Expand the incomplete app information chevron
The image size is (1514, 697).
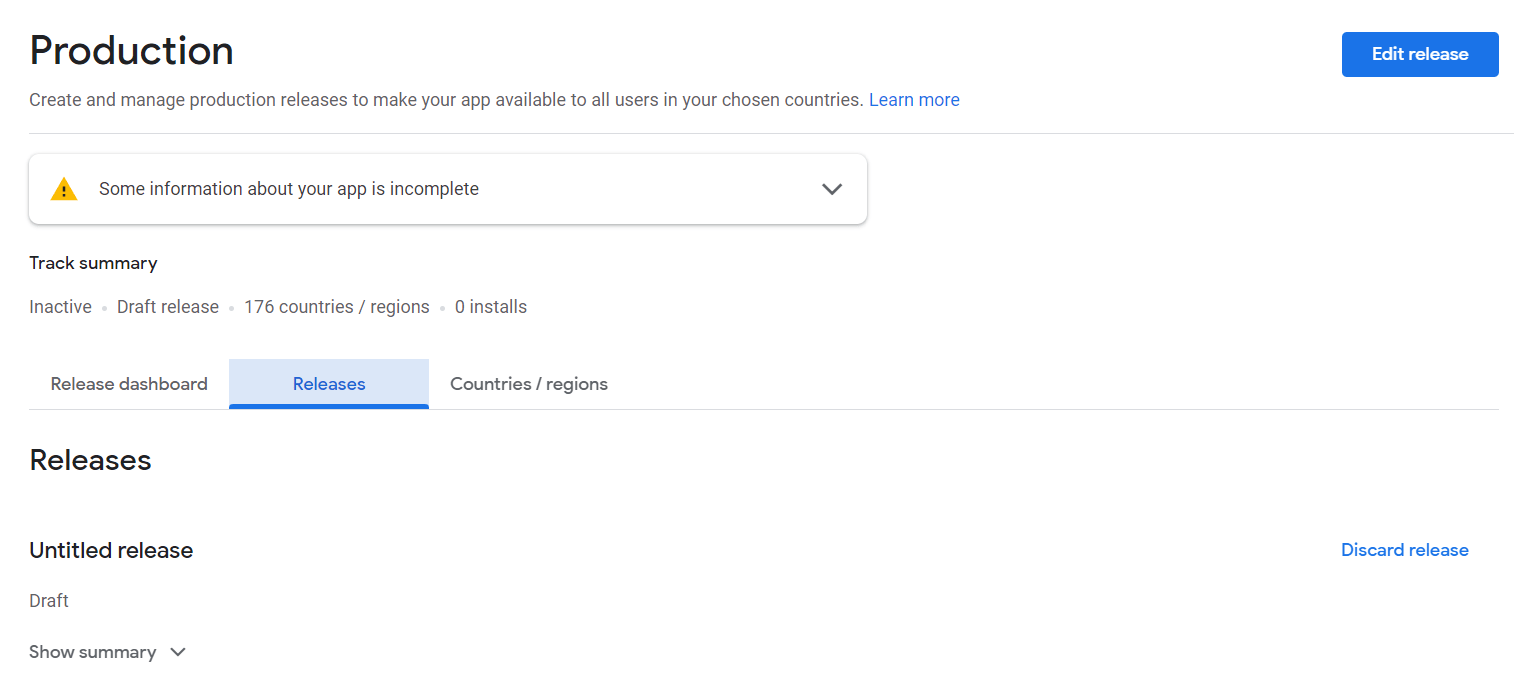pyautogui.click(x=831, y=189)
